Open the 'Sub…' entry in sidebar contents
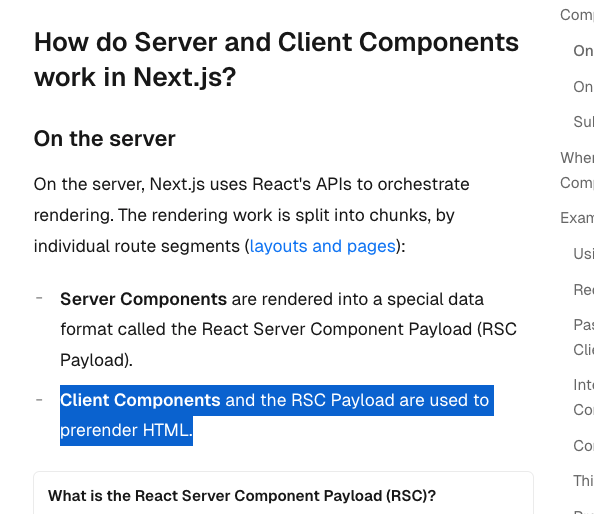 583,122
